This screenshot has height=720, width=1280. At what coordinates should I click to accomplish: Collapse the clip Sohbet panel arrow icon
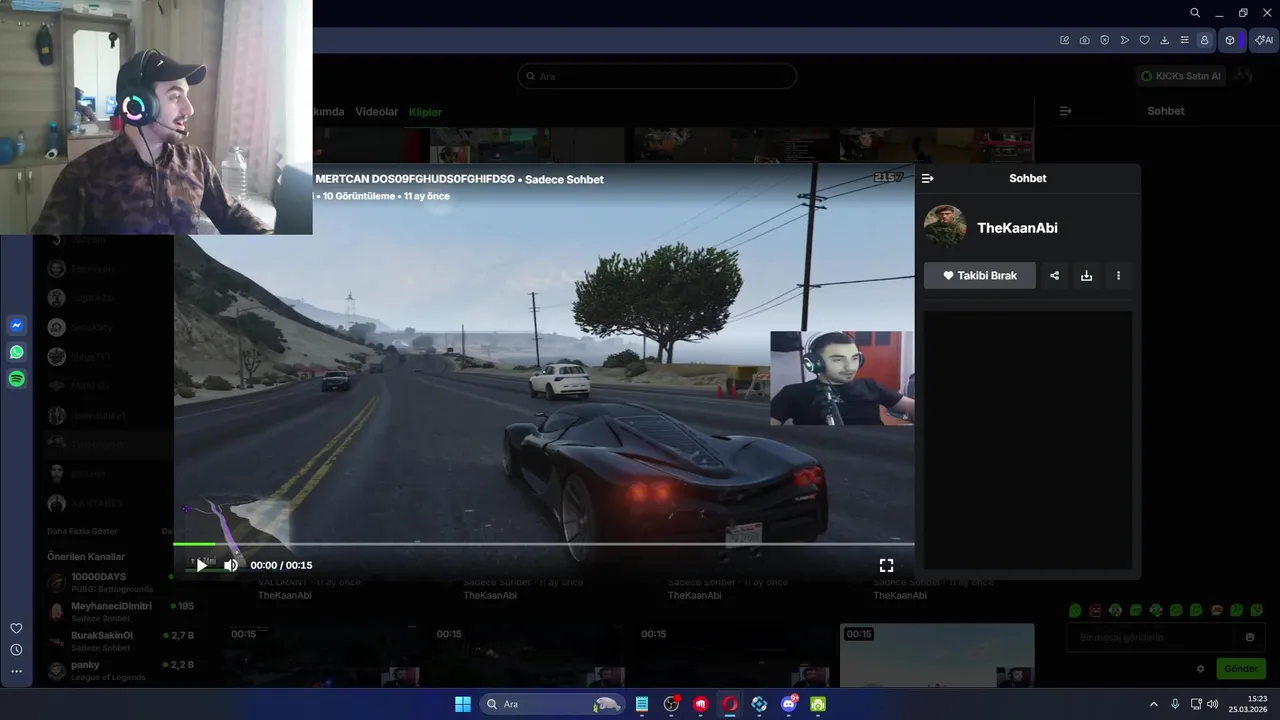click(x=927, y=178)
